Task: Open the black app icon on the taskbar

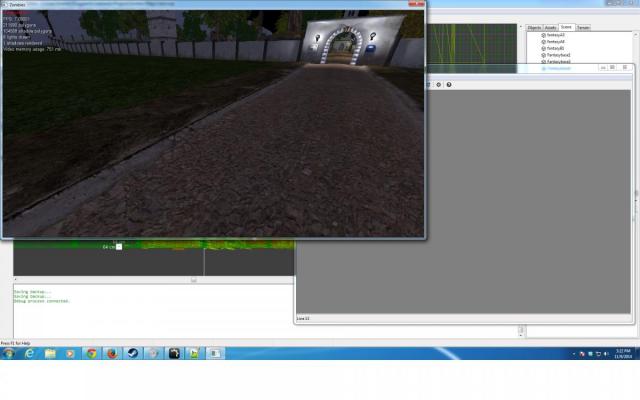Action: 174,353
